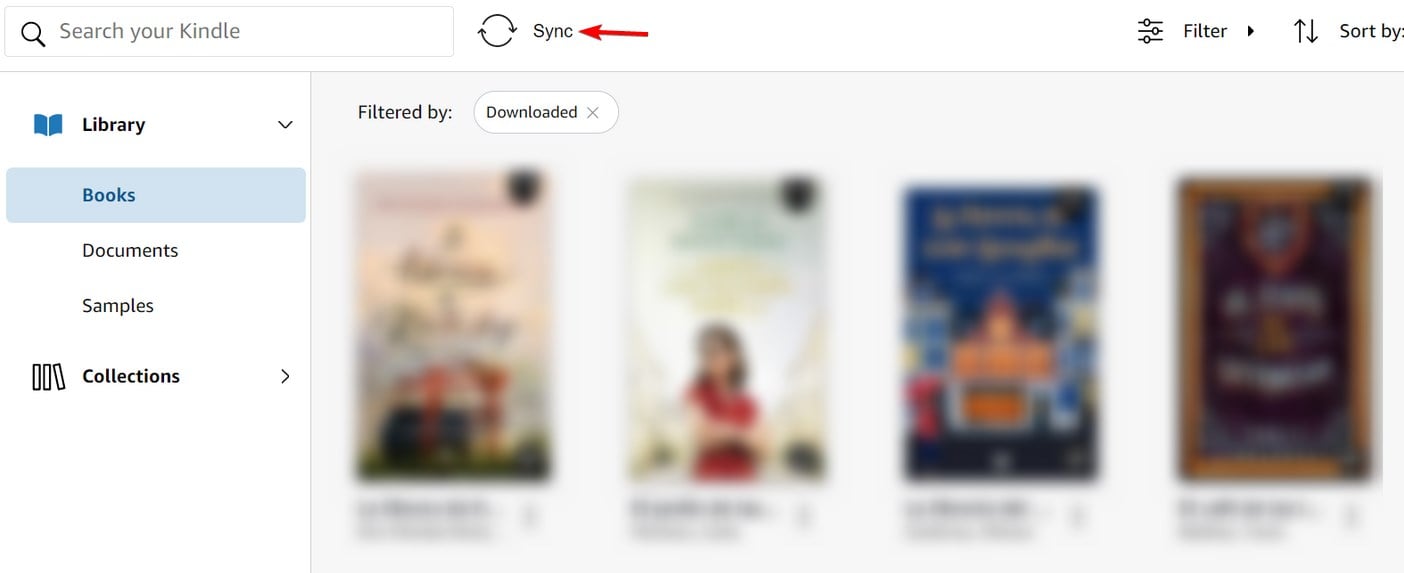
Task: Open Documents in the sidebar
Action: pos(130,250)
